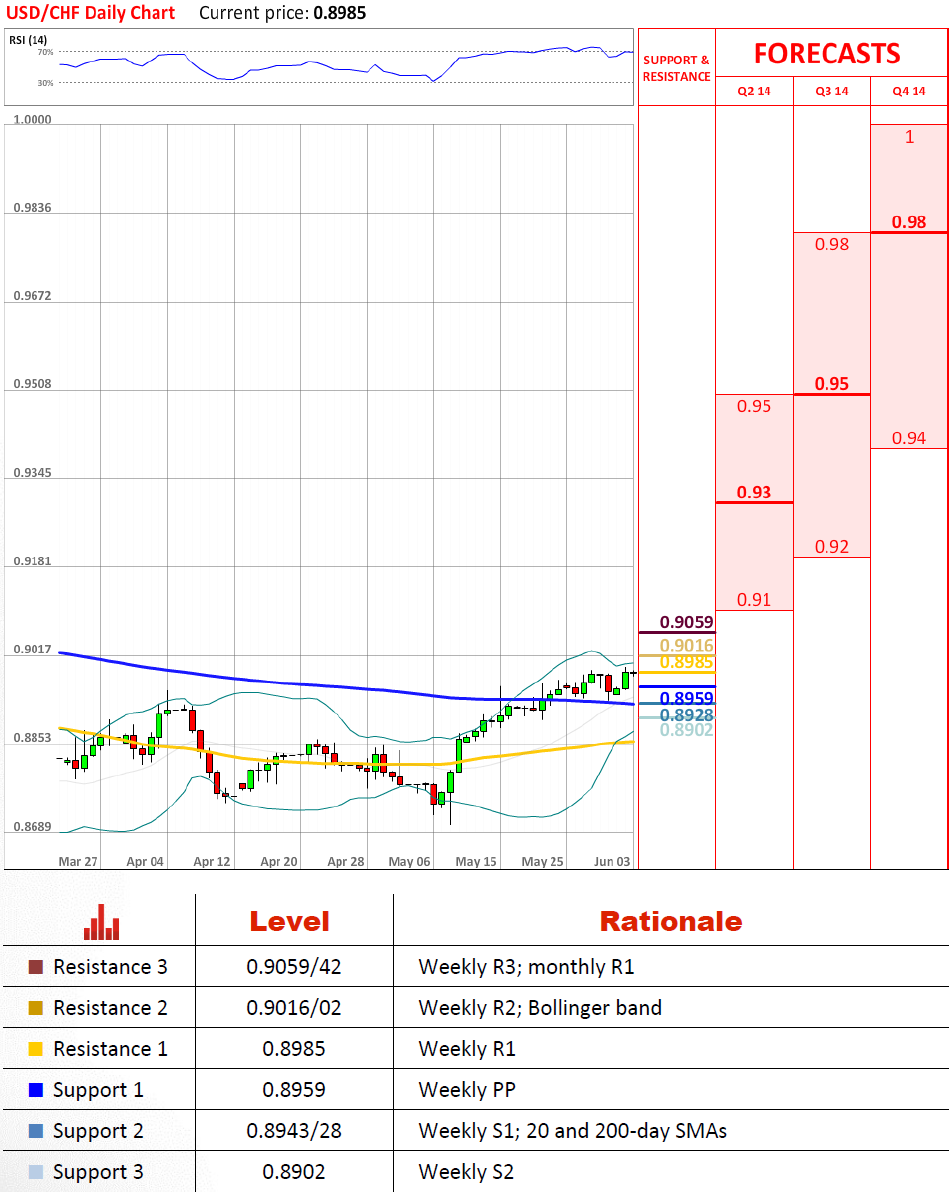
Task: Click the Support 1 blue swatch
Action: [x=35, y=1090]
